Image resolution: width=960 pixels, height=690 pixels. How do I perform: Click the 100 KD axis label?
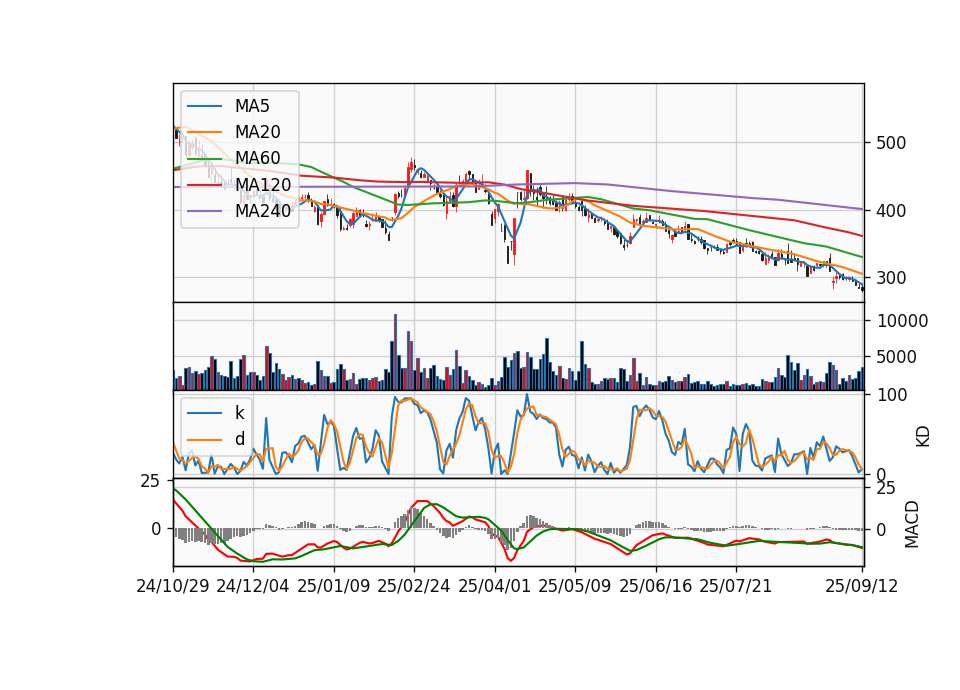[x=892, y=395]
